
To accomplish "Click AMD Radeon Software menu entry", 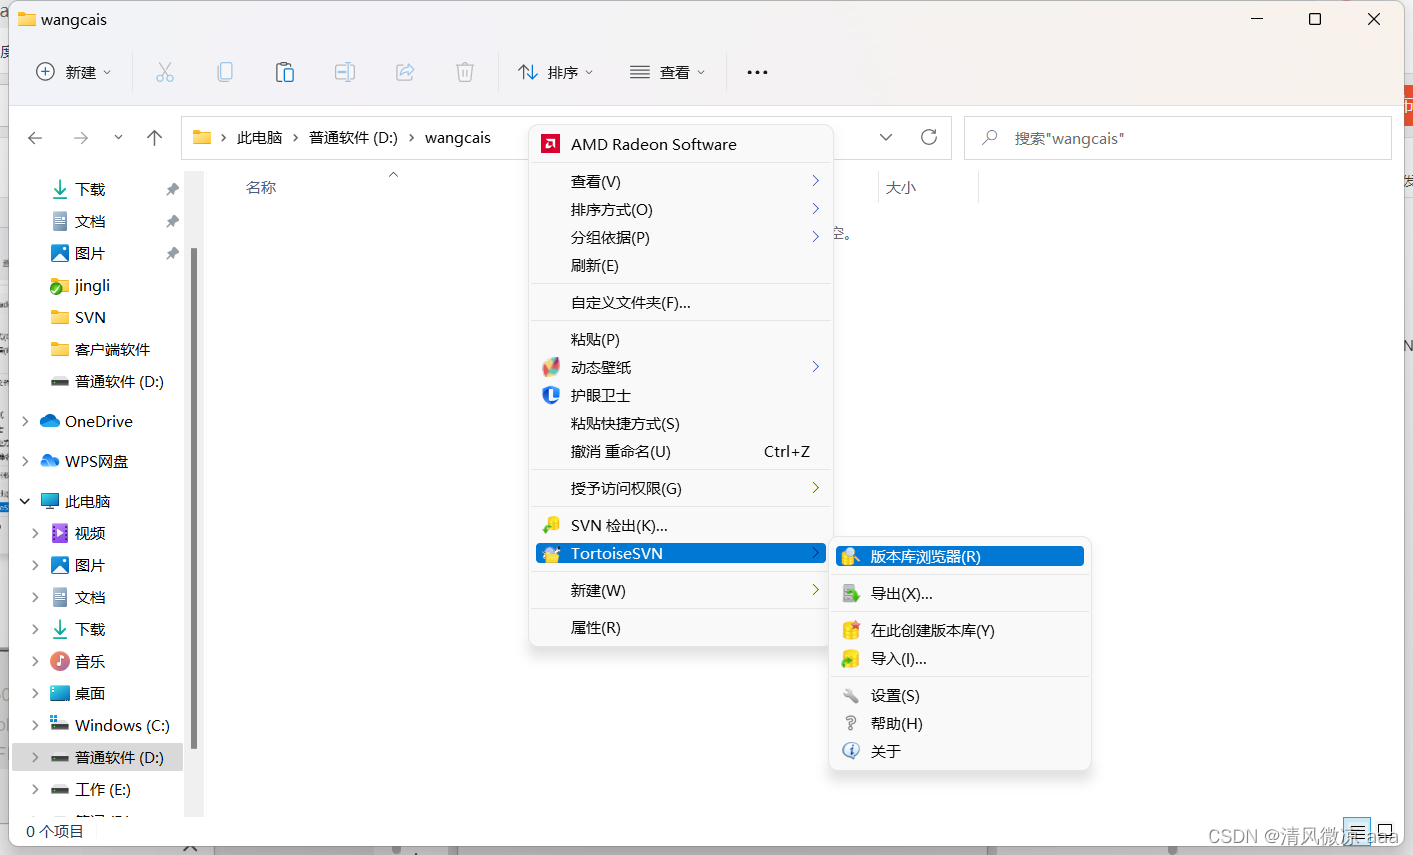I will tap(681, 144).
